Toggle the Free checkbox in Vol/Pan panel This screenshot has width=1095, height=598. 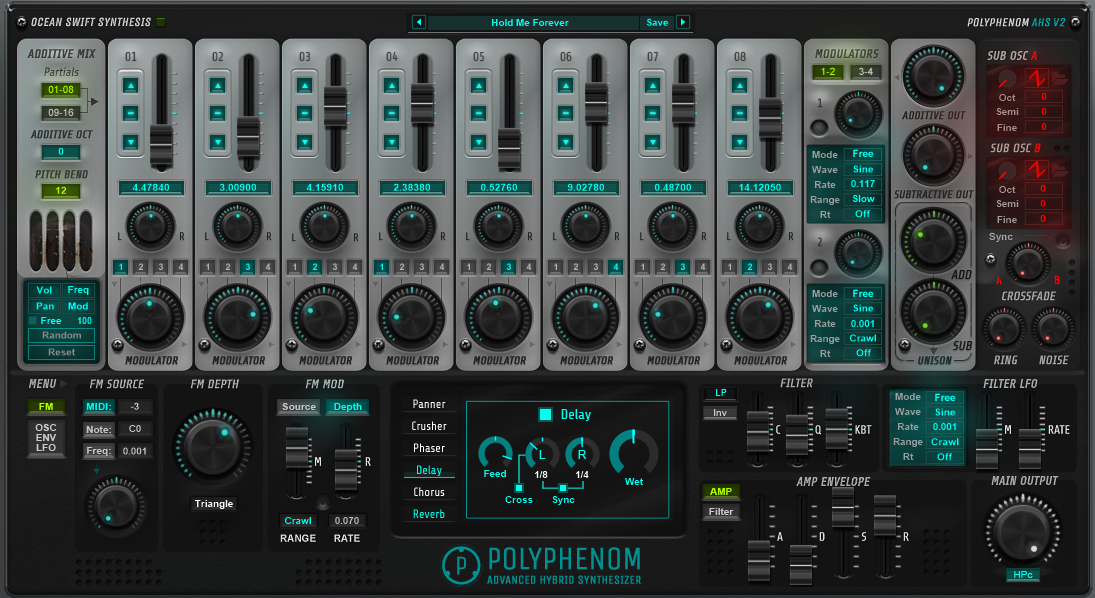click(32, 321)
